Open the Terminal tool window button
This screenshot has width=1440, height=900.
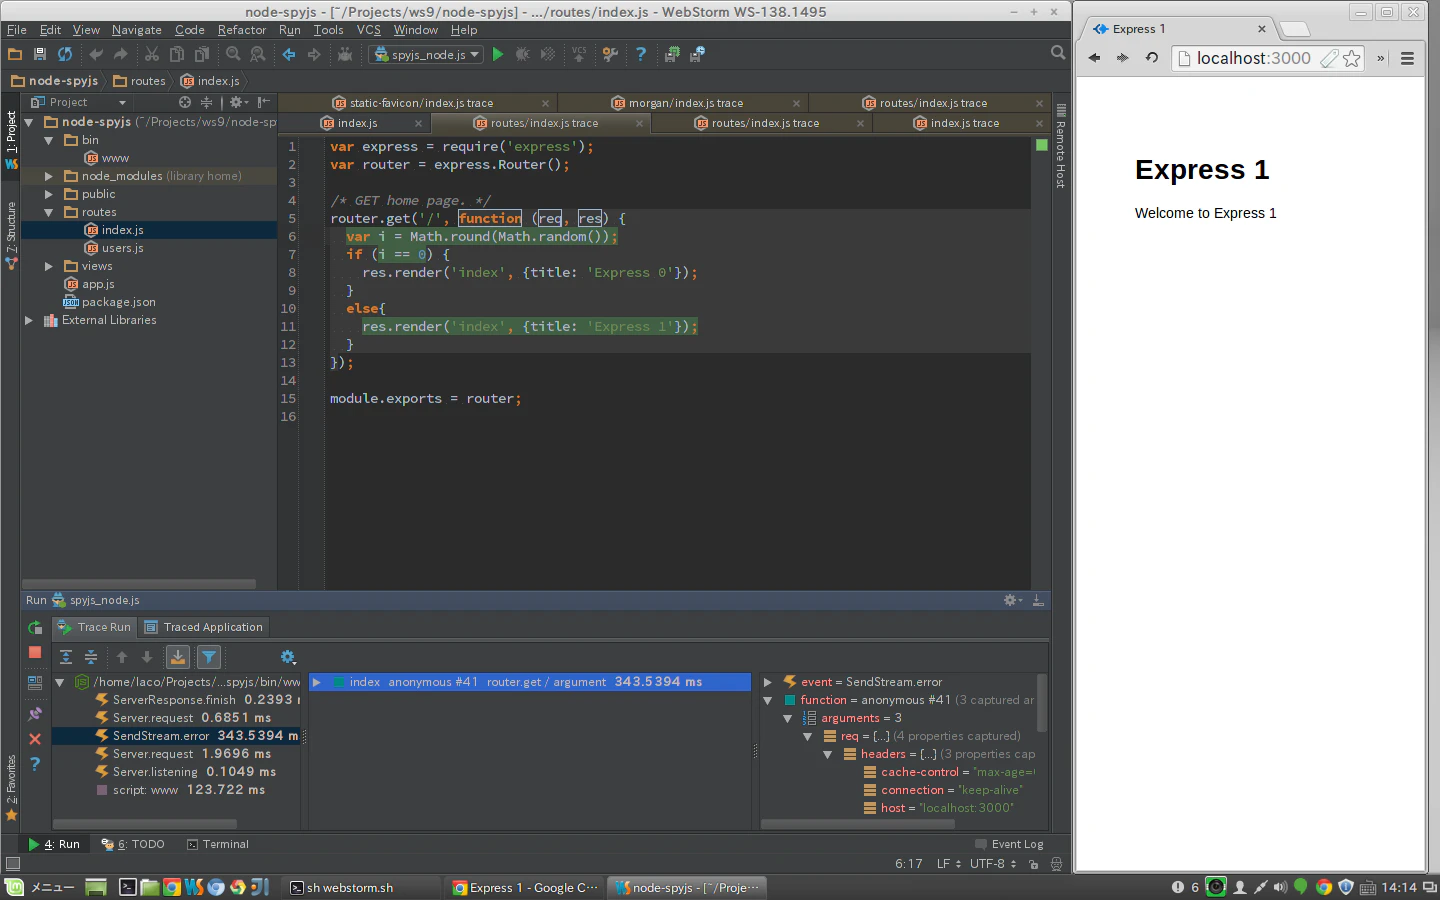218,844
